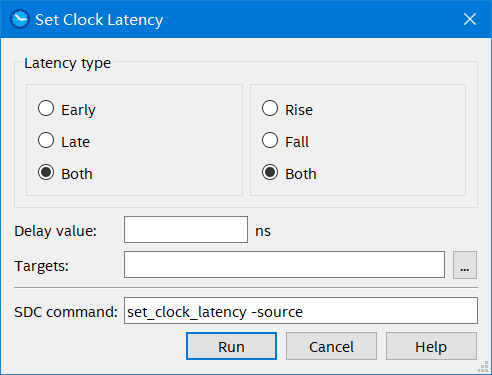The width and height of the screenshot is (492, 375).
Task: Close the Set Clock Latency dialog
Action: [x=470, y=19]
